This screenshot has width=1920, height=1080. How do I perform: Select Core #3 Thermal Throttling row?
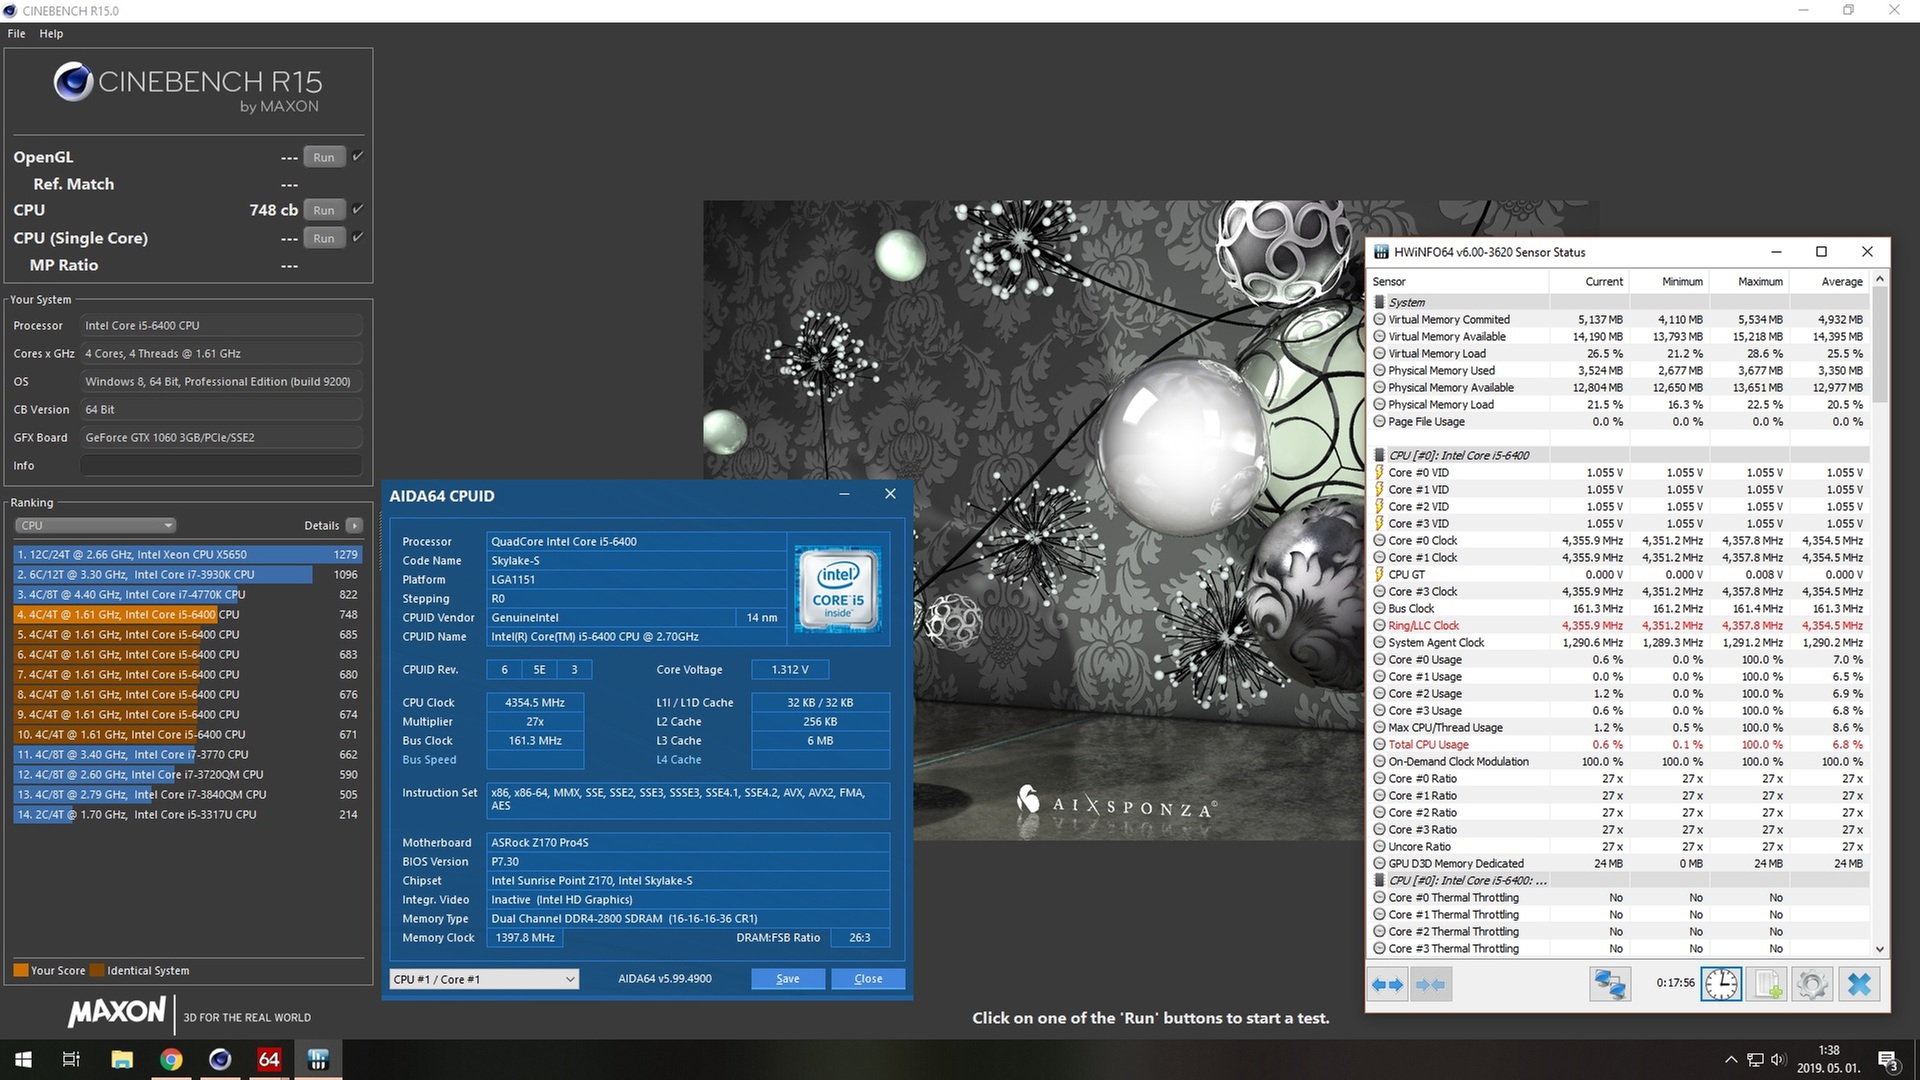point(1619,948)
